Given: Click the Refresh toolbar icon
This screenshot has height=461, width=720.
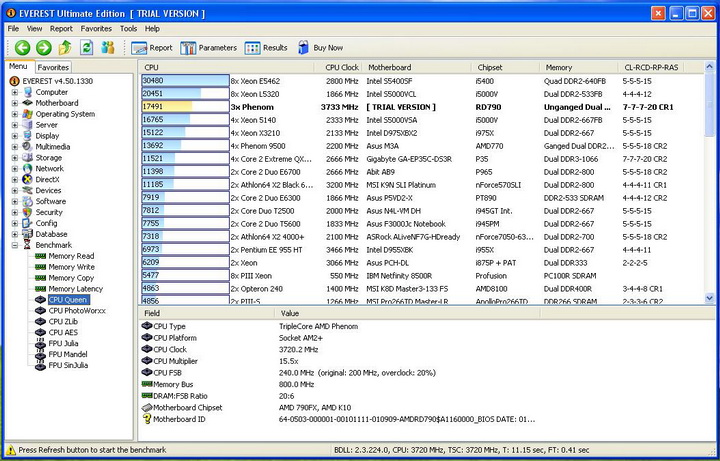Looking at the screenshot, I should tap(86, 47).
